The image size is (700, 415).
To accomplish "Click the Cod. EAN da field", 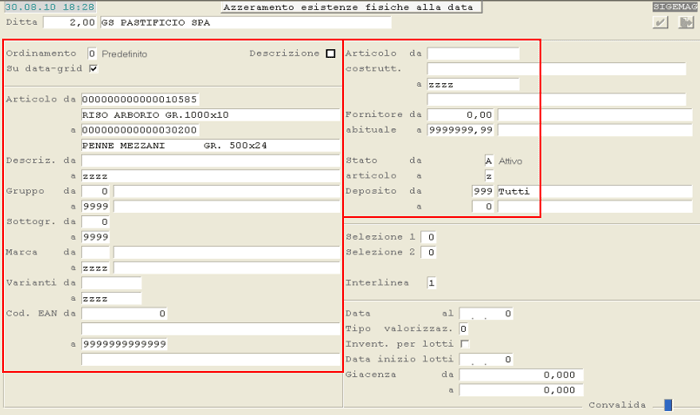I will click(124, 313).
